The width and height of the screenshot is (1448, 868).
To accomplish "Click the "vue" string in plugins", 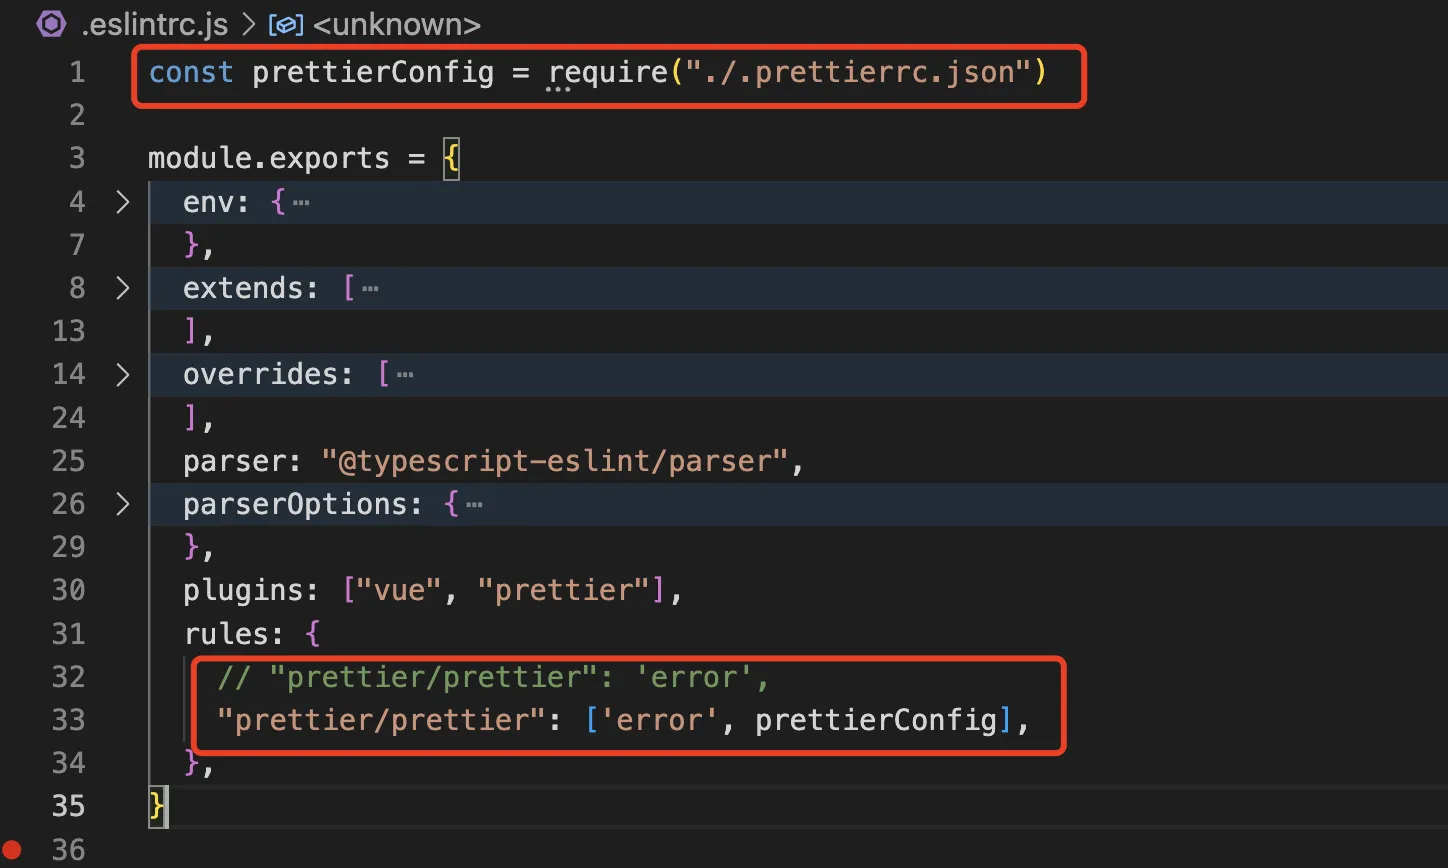I will point(400,590).
